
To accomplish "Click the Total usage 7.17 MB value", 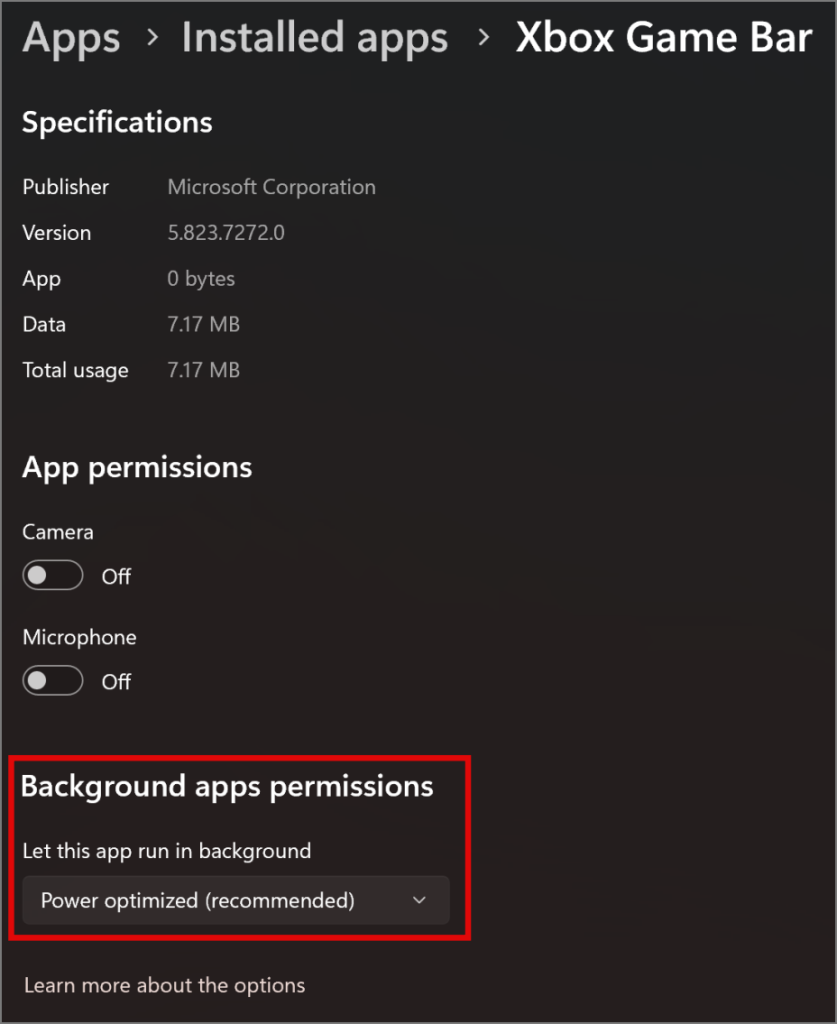I will (x=203, y=370).
